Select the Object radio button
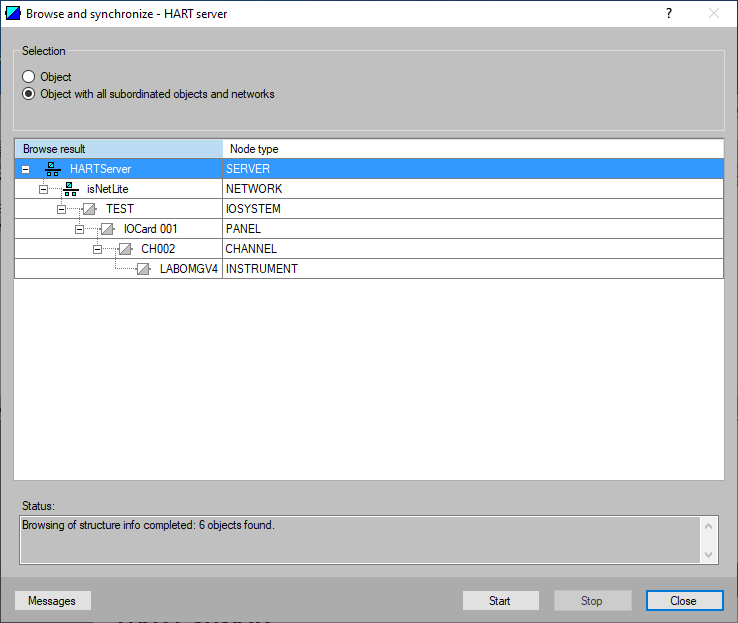This screenshot has height=623, width=738. [x=29, y=77]
